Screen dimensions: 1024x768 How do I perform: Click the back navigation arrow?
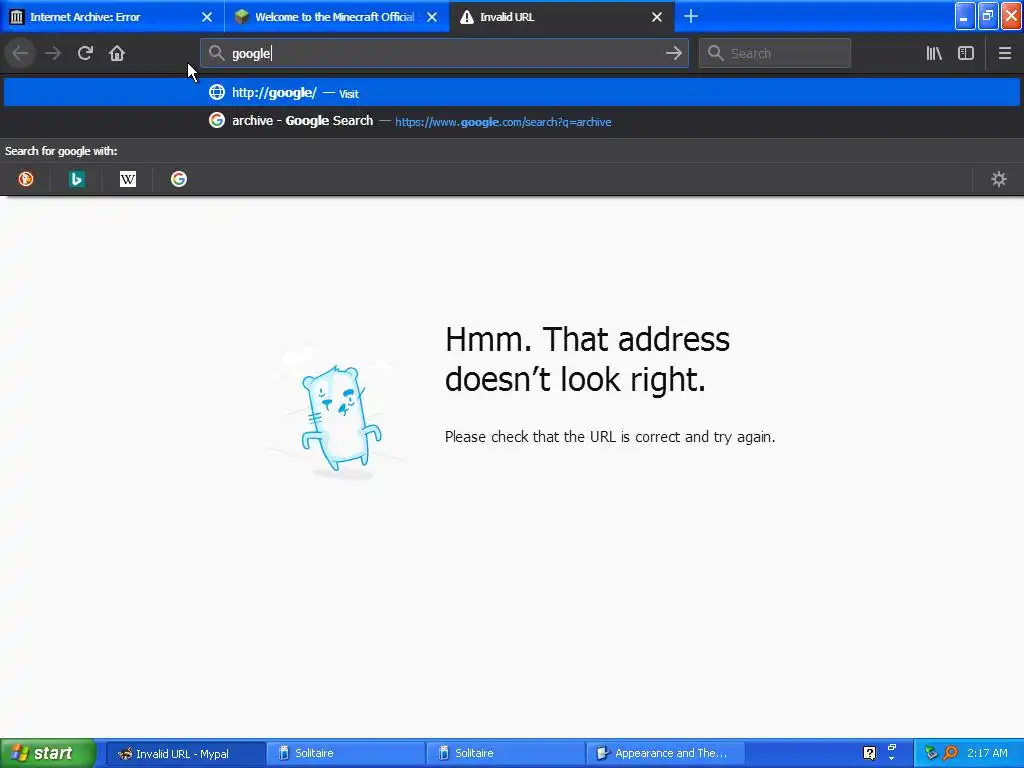pyautogui.click(x=20, y=54)
